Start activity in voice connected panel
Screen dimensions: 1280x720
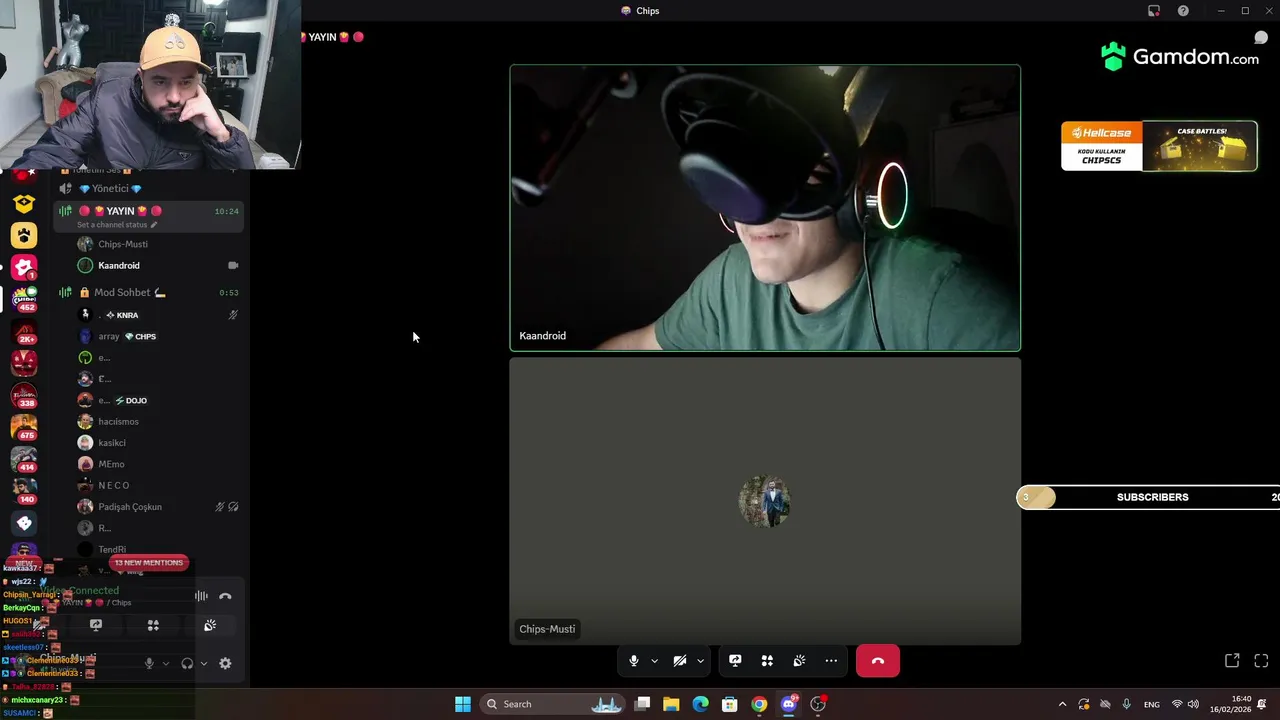[x=153, y=625]
